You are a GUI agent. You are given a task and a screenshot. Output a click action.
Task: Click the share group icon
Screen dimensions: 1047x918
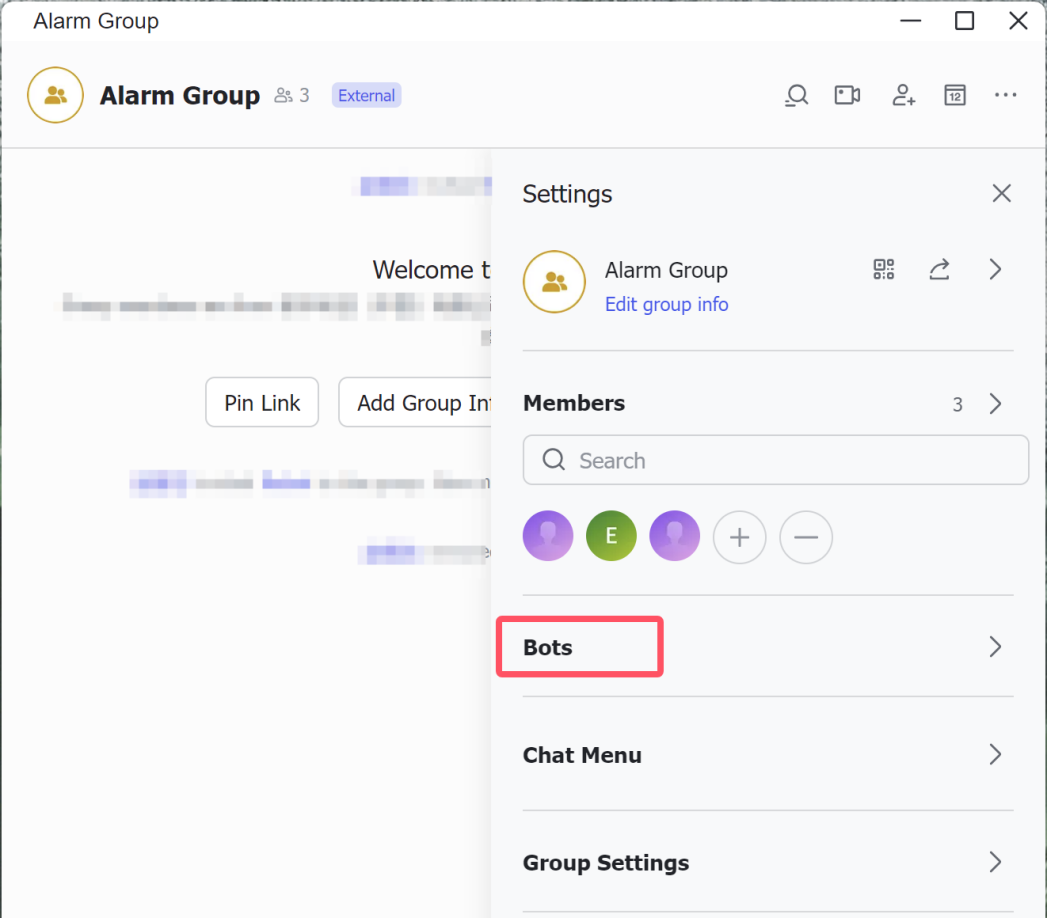tap(939, 270)
